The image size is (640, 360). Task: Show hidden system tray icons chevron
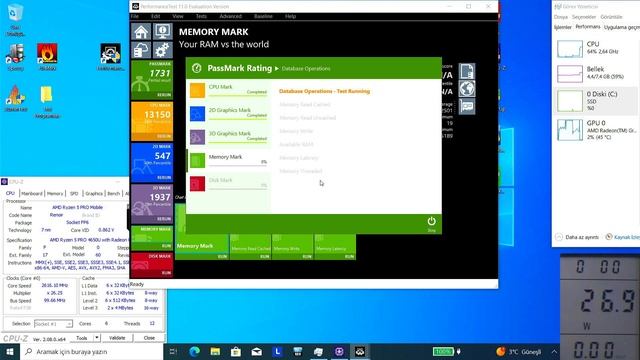click(x=554, y=351)
